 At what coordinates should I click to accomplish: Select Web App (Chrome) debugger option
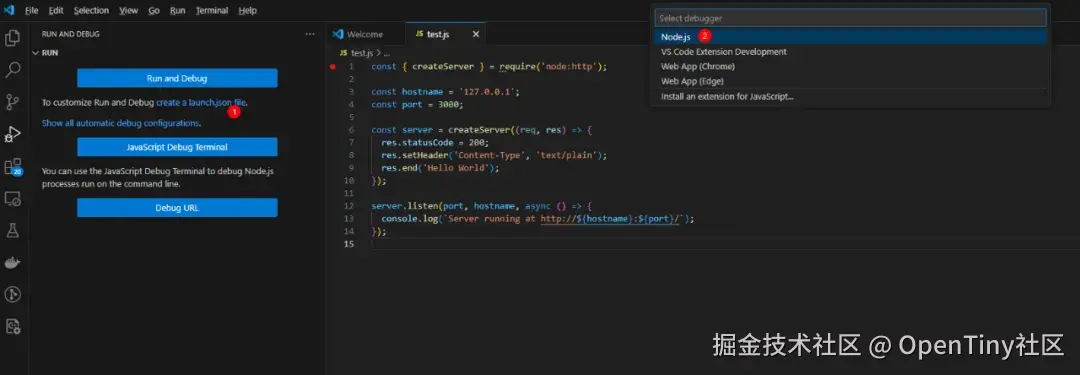tap(850, 66)
